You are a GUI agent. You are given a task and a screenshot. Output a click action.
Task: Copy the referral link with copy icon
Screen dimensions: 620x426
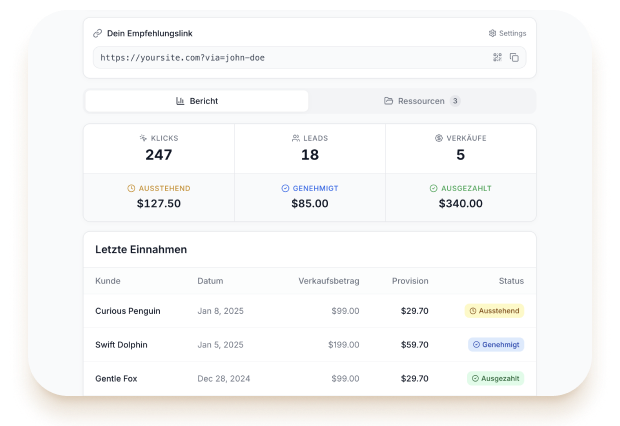514,57
